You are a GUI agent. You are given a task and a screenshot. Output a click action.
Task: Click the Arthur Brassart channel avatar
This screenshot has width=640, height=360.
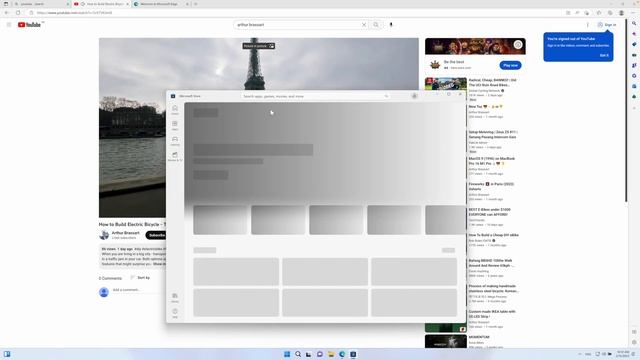pos(104,235)
